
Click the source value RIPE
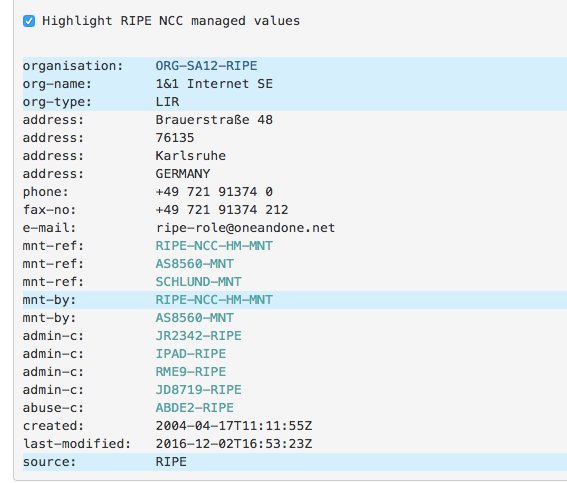coord(171,462)
